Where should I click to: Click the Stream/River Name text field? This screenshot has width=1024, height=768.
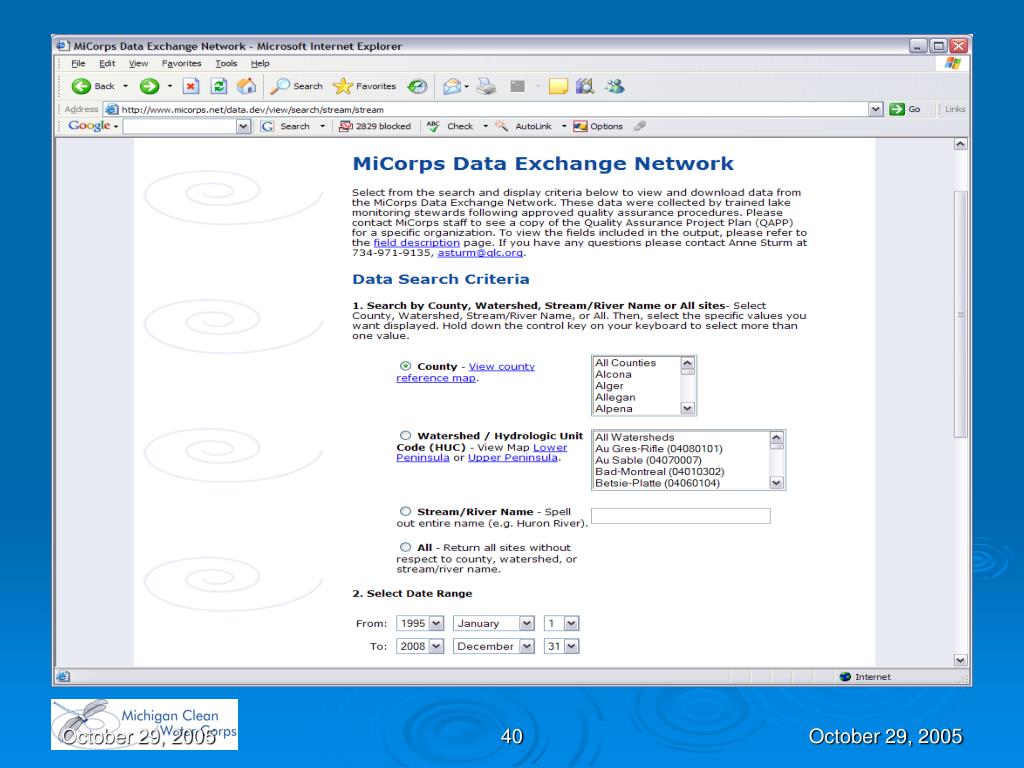(x=680, y=516)
